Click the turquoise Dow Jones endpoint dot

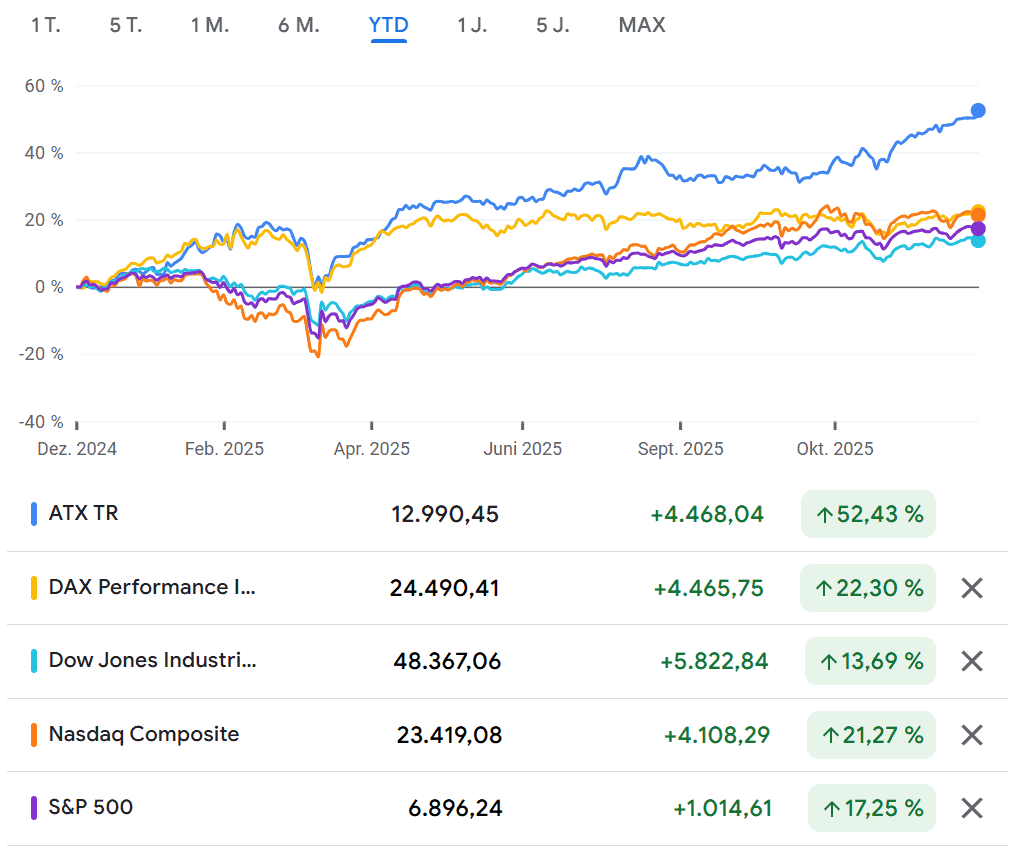pos(978,241)
